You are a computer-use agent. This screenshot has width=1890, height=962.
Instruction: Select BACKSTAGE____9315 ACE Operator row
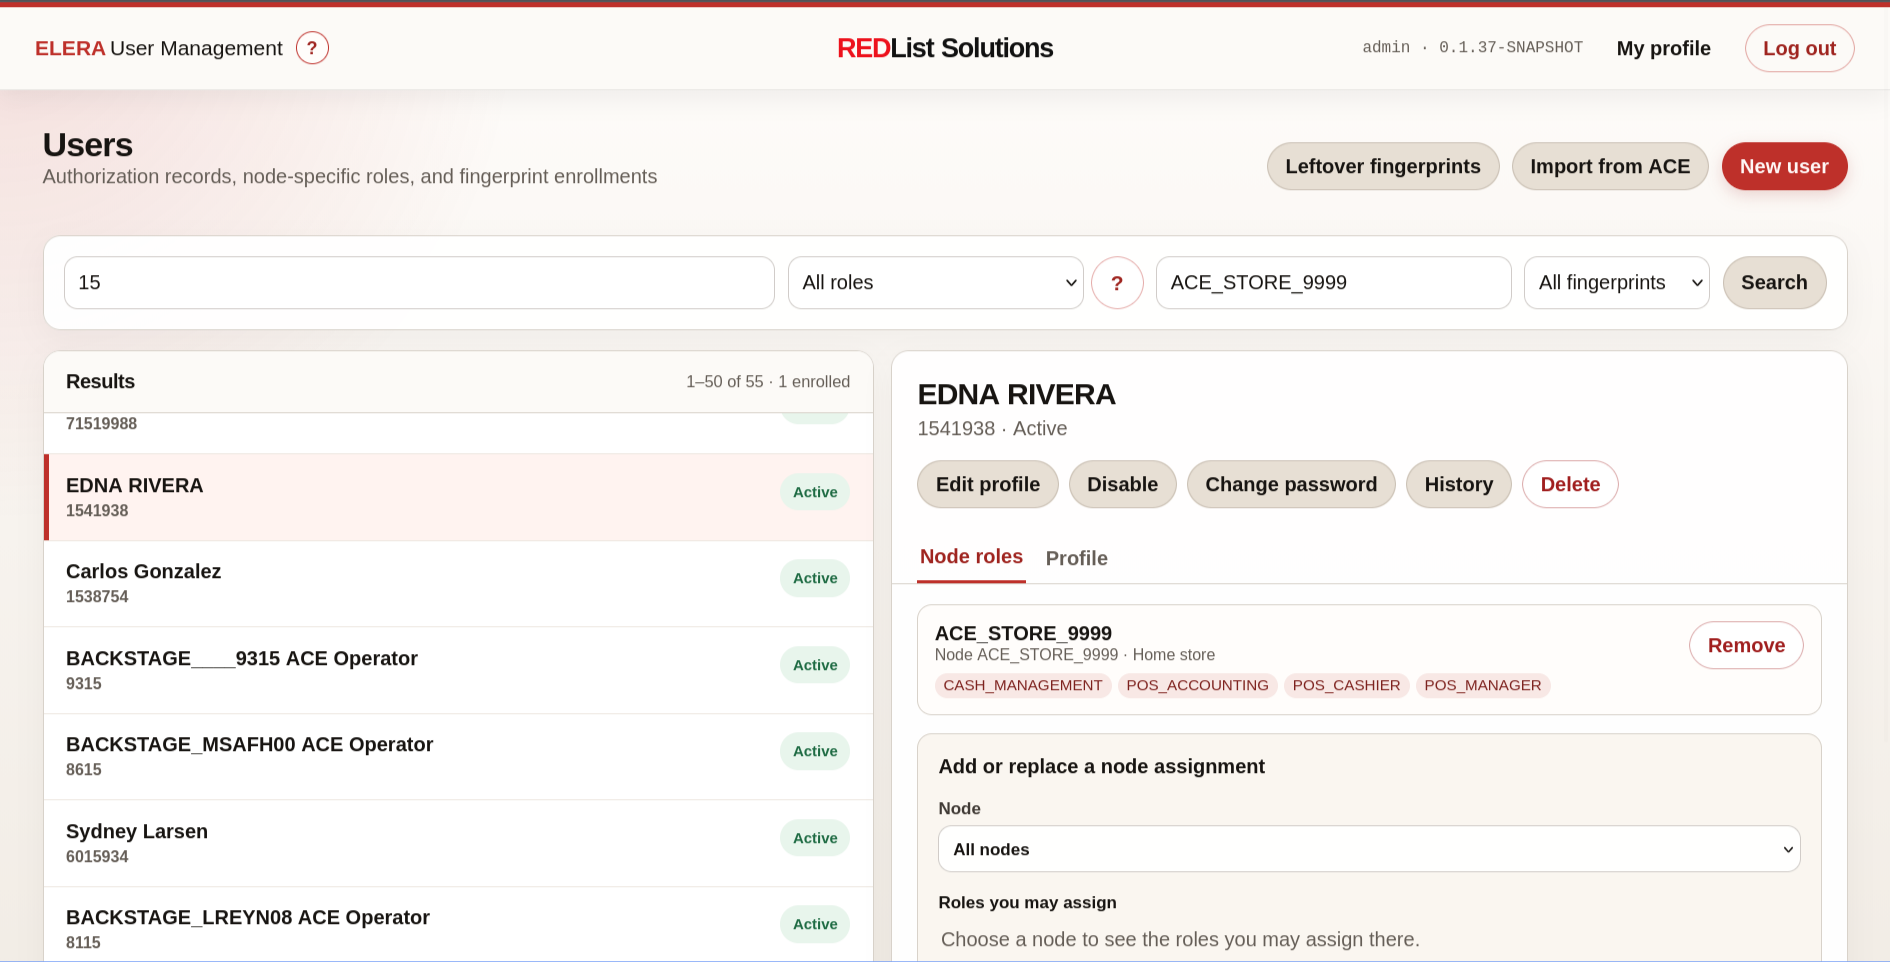458,670
